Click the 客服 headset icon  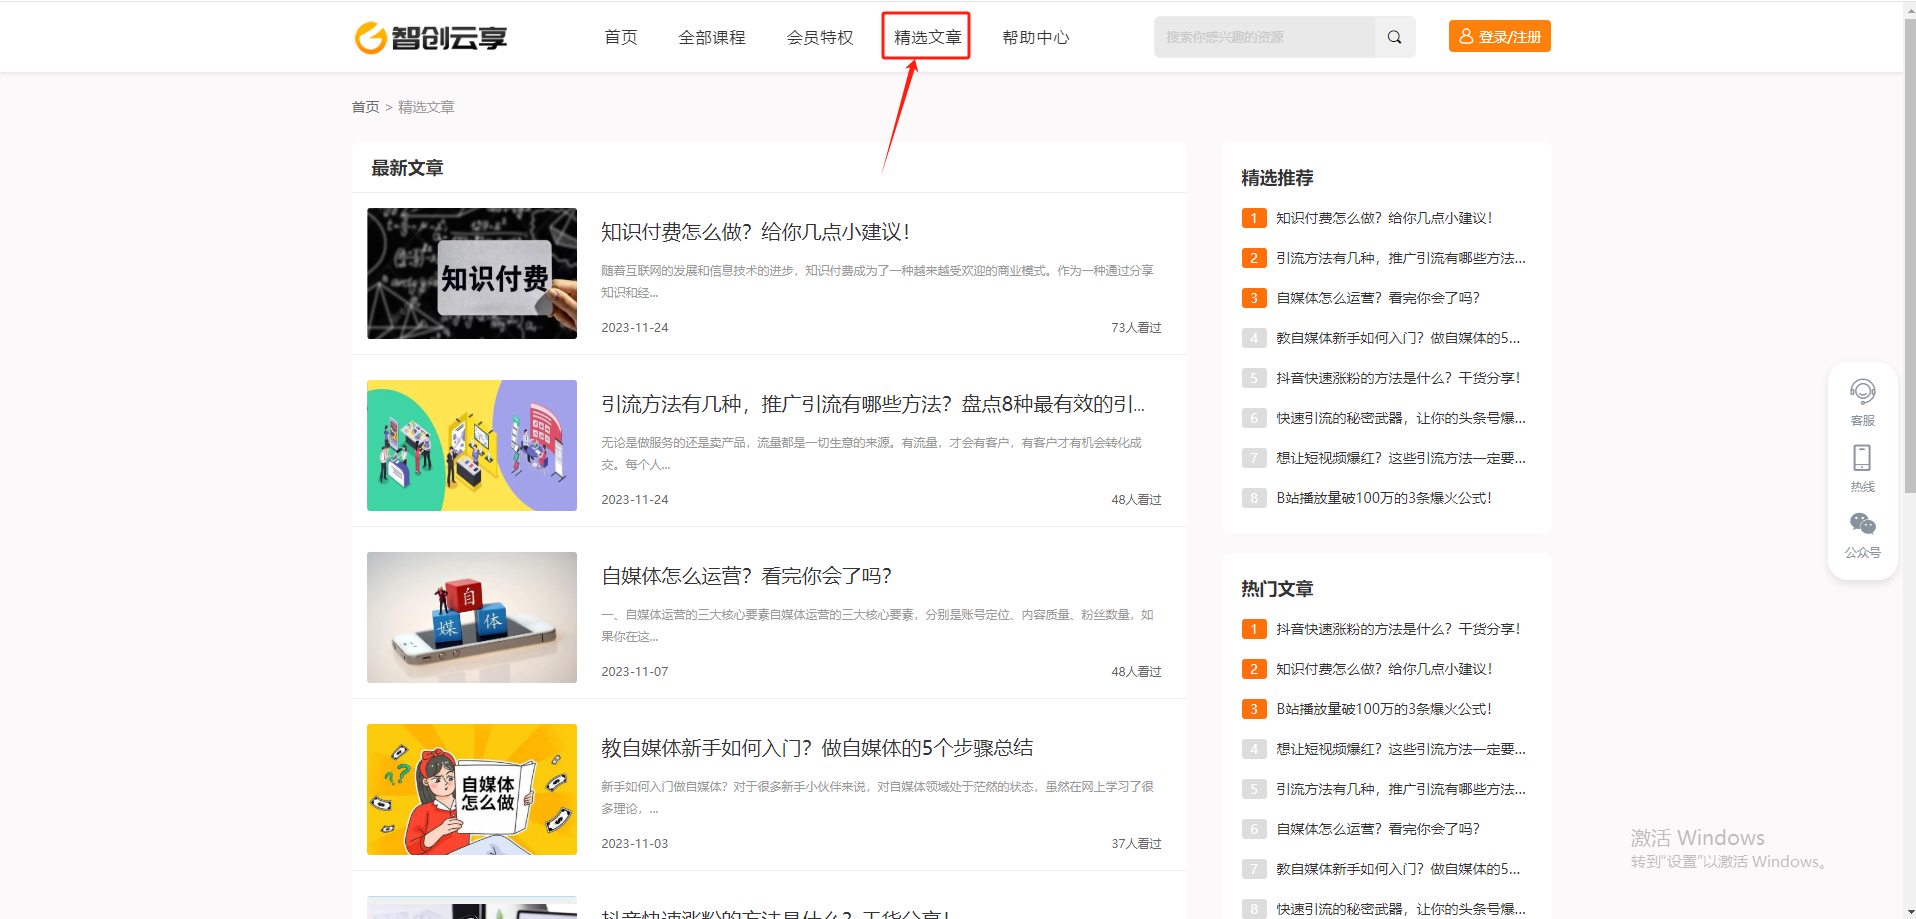click(1862, 391)
